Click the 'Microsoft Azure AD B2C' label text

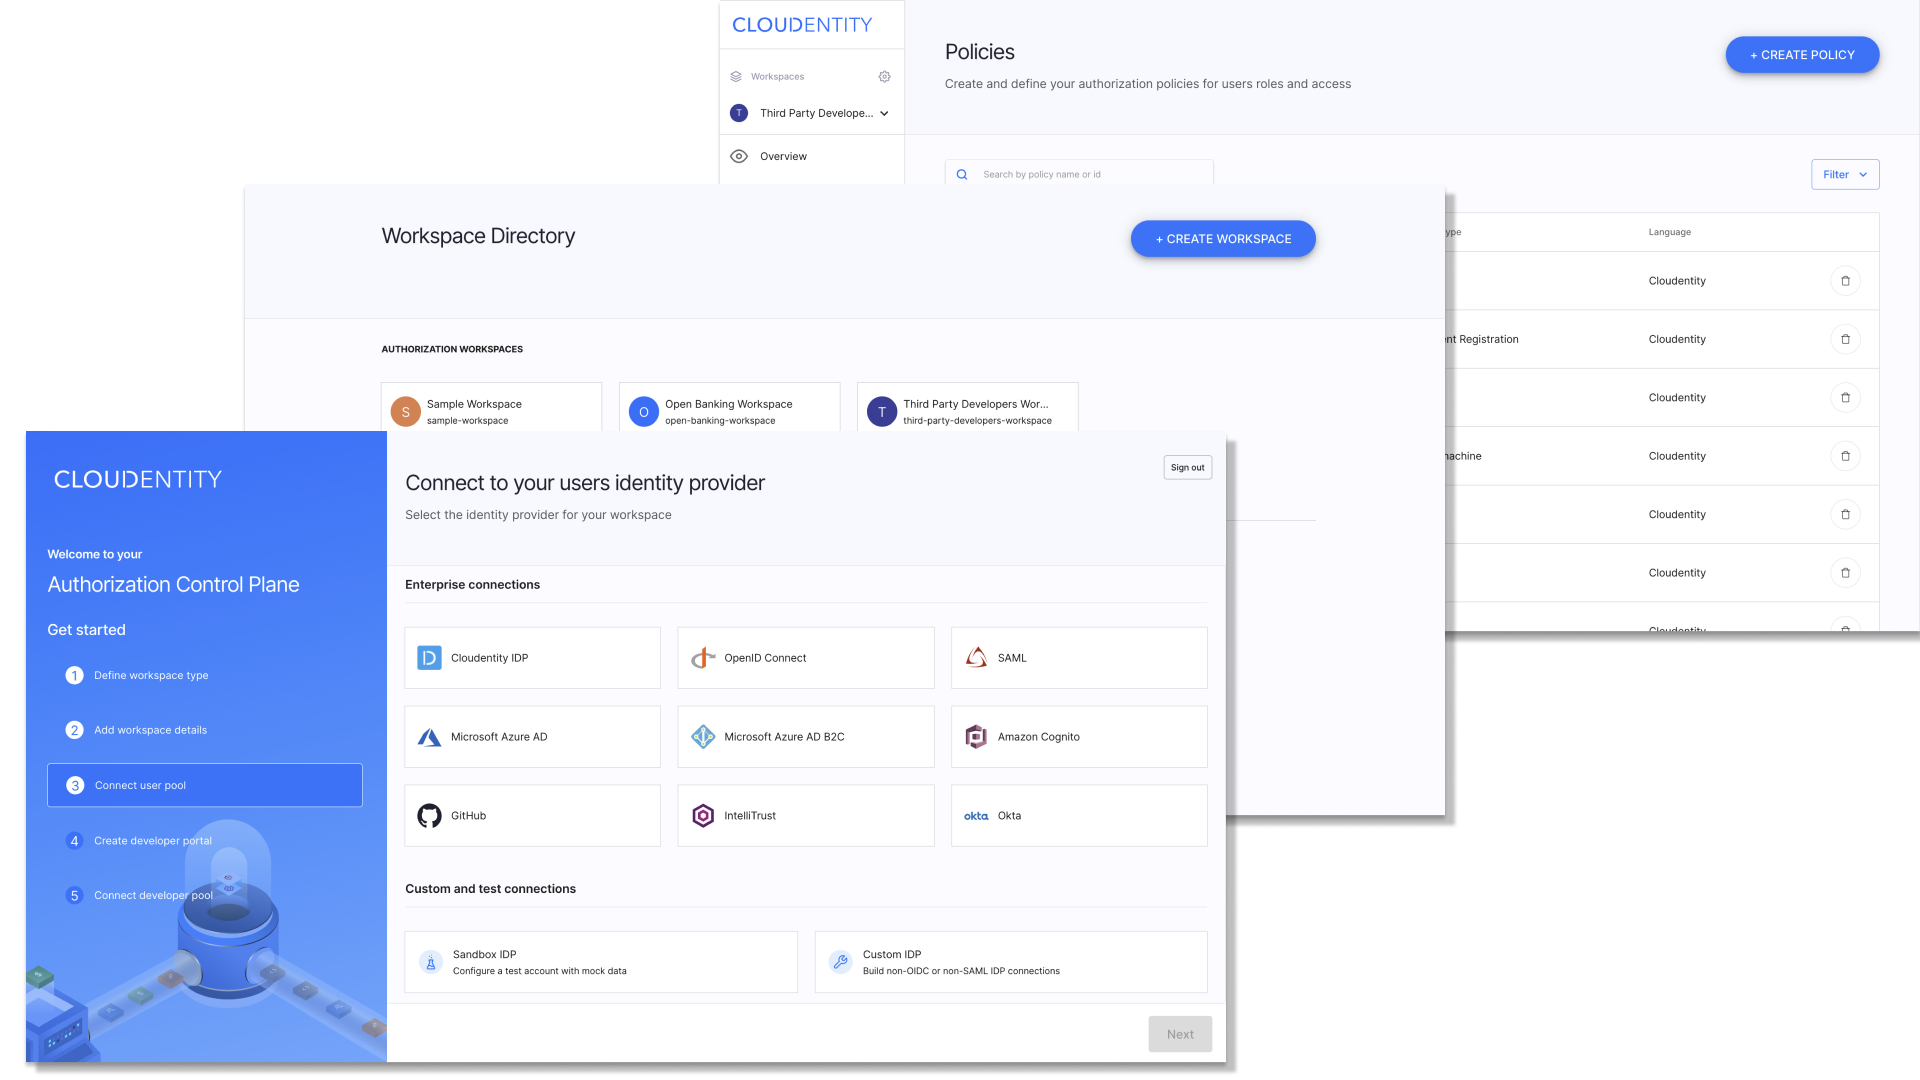pyautogui.click(x=784, y=737)
